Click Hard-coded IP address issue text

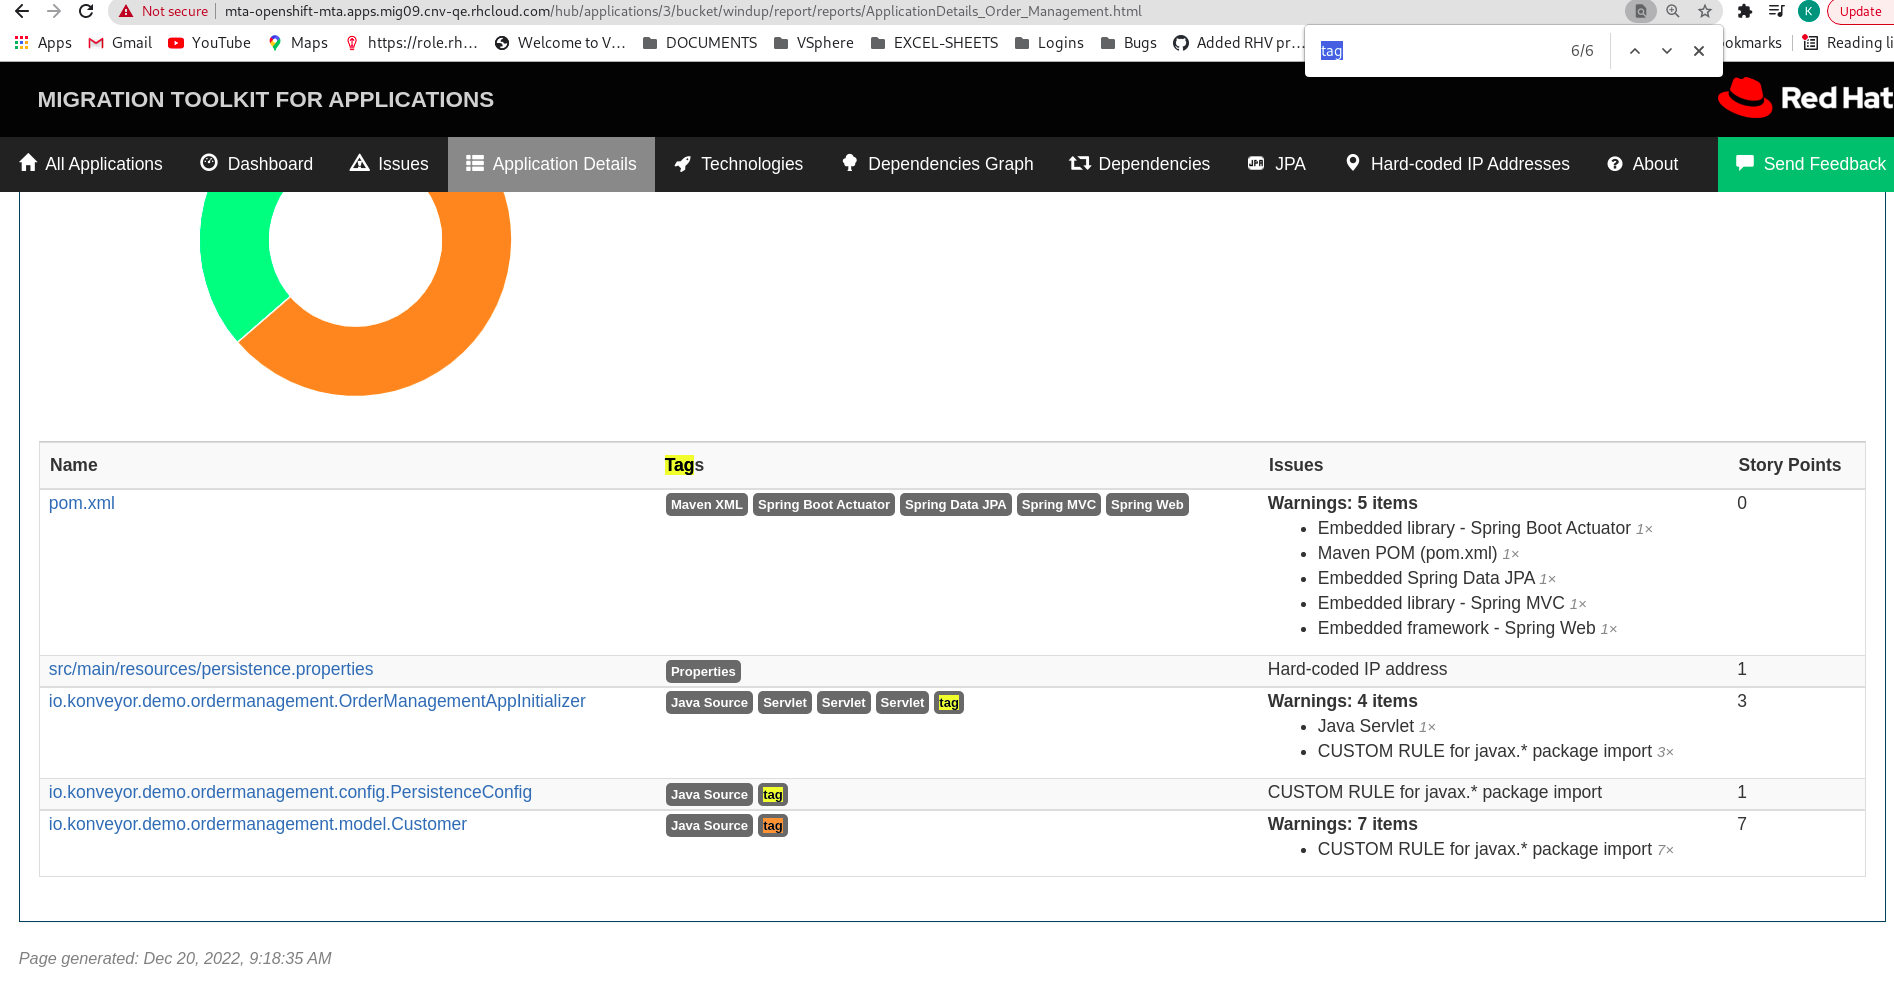point(1357,669)
